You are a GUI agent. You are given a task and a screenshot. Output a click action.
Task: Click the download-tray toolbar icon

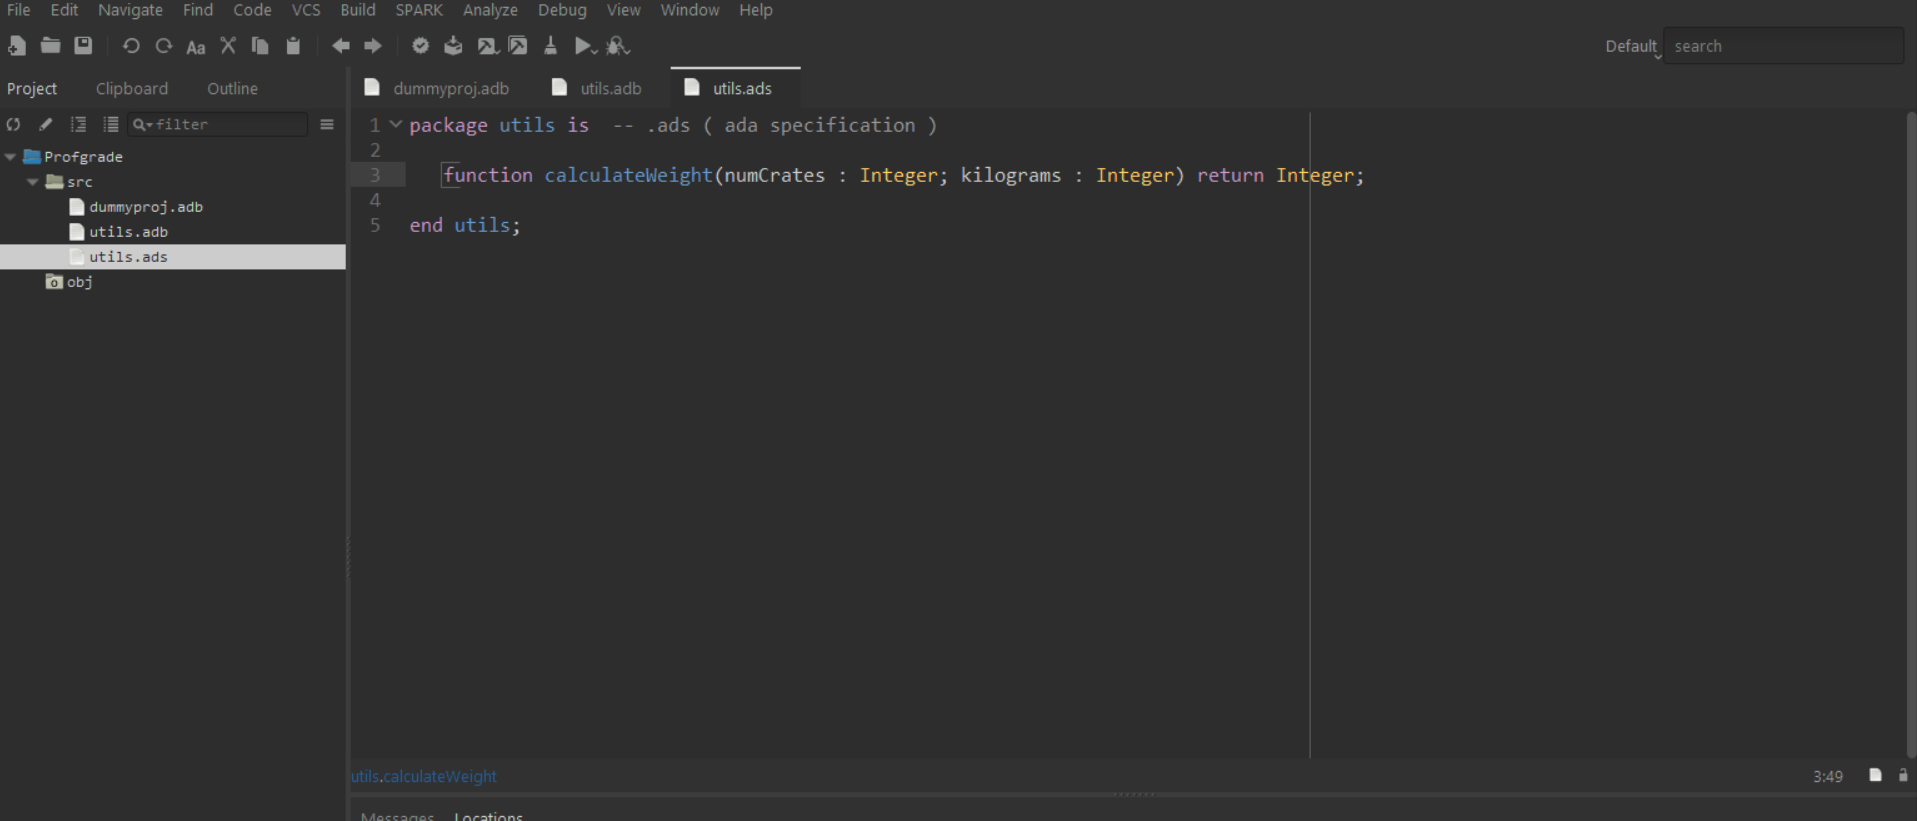453,46
